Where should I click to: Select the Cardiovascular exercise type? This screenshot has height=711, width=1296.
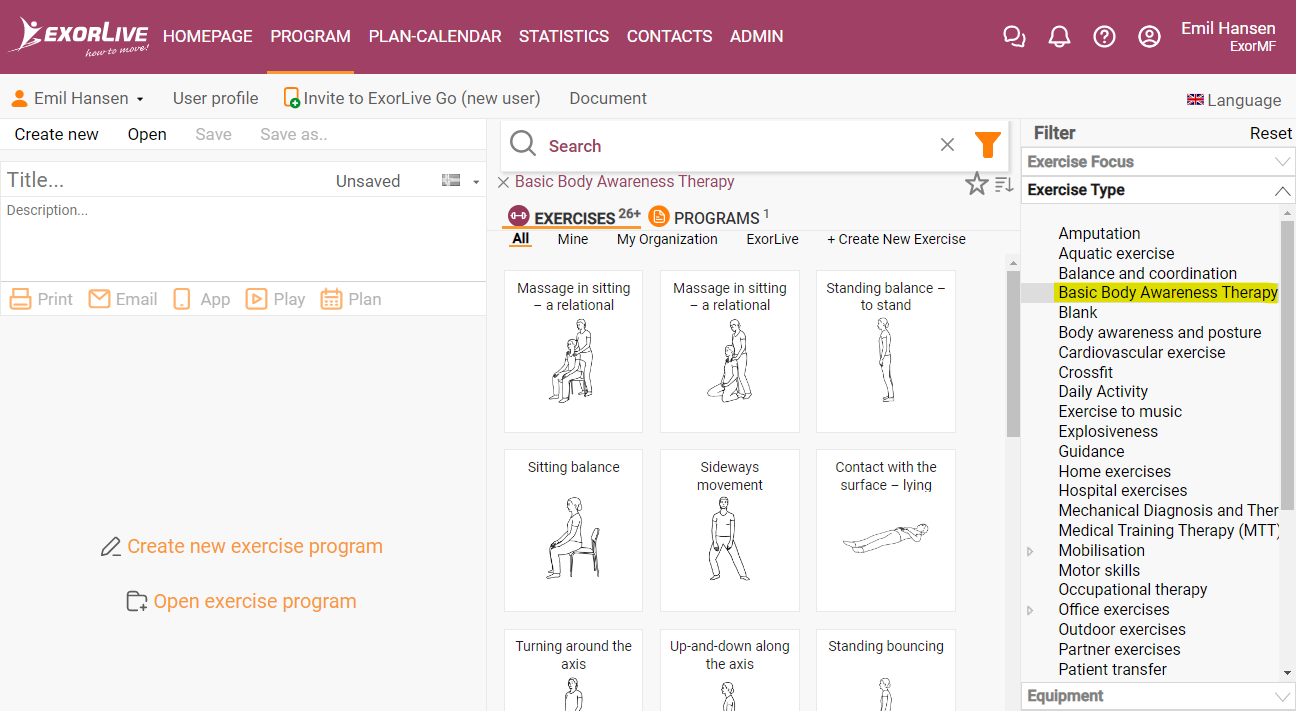point(1141,352)
